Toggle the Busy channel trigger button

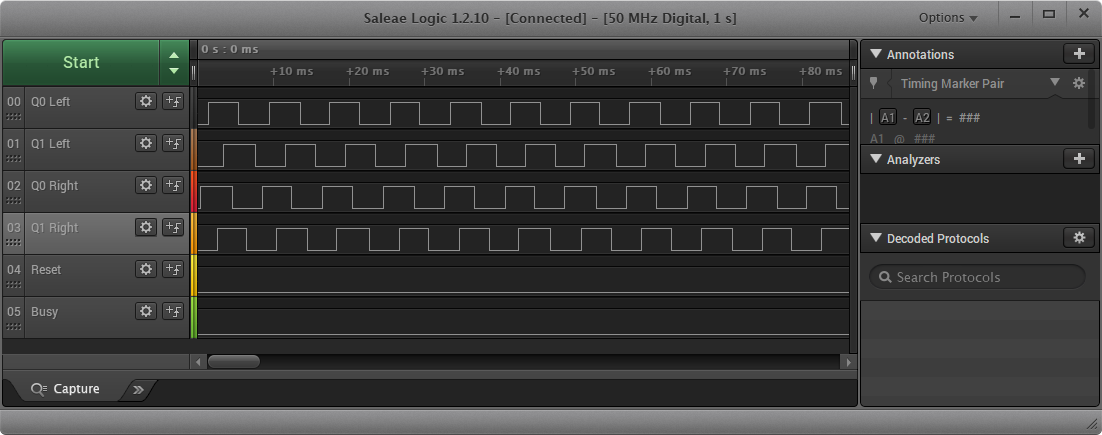coord(173,311)
